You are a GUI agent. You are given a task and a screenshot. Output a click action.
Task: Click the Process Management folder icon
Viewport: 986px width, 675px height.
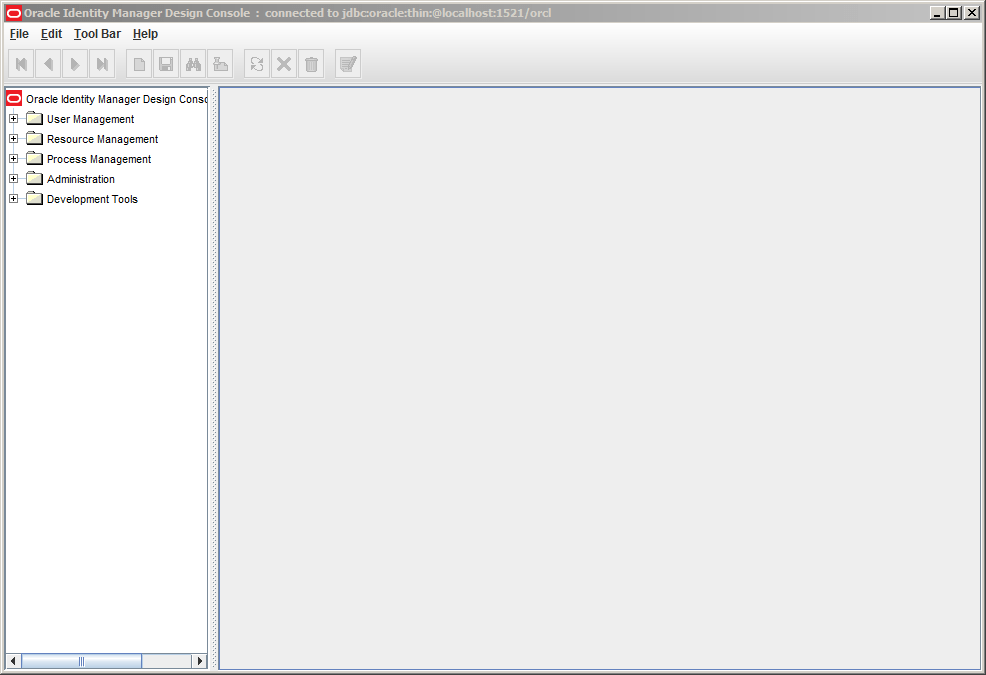[35, 159]
